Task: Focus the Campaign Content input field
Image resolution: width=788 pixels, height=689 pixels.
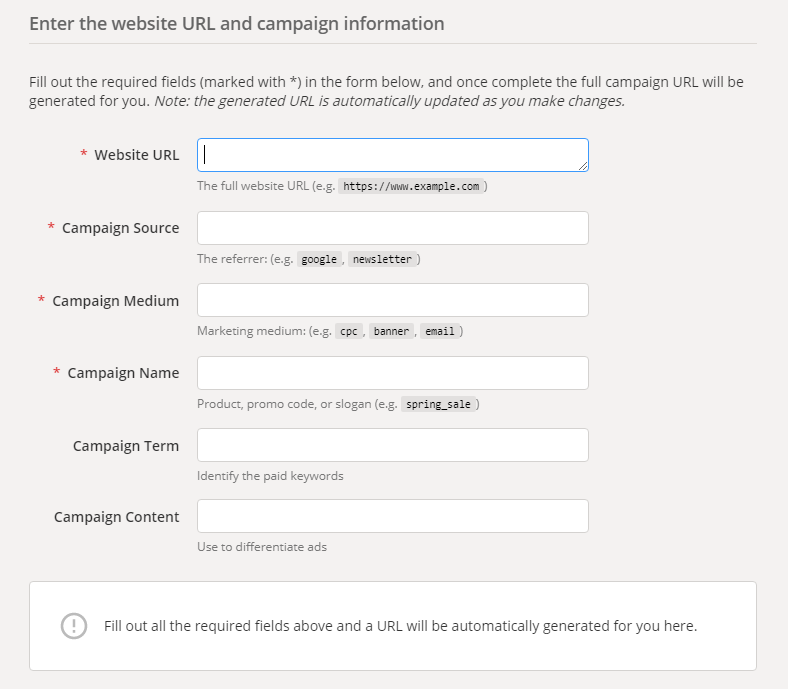Action: pyautogui.click(x=392, y=516)
